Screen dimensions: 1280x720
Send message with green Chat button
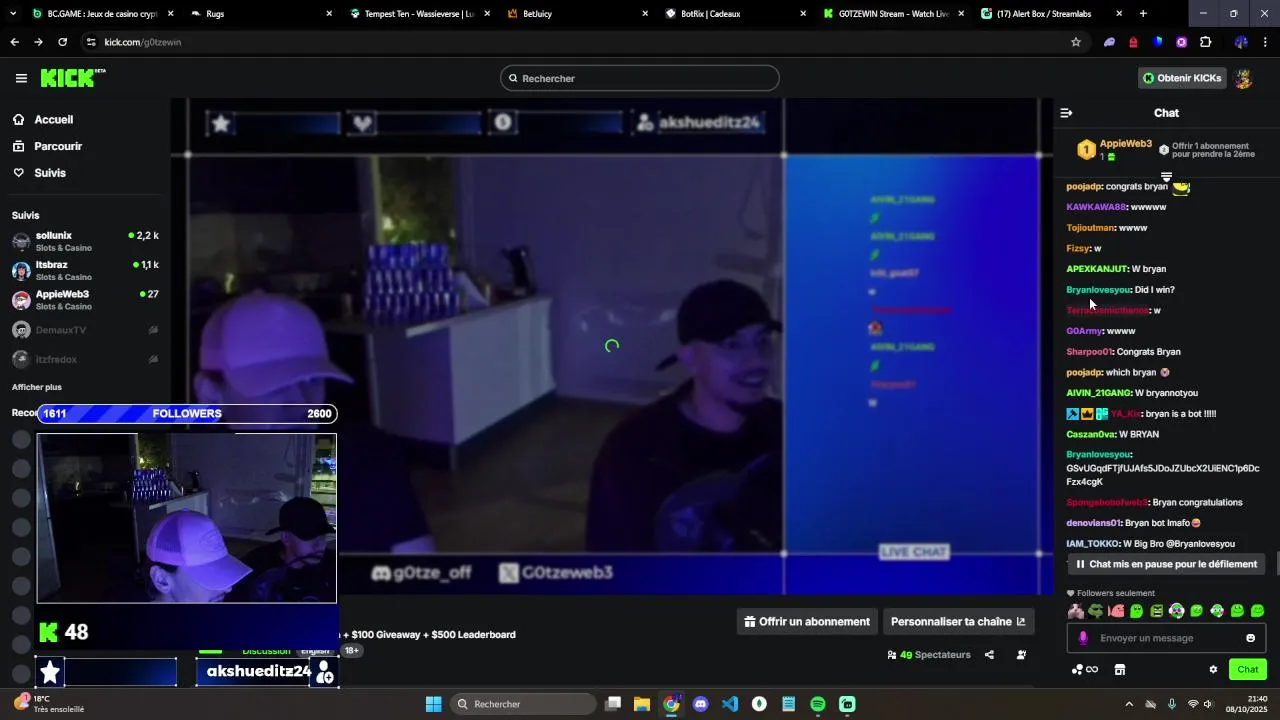pos(1248,670)
